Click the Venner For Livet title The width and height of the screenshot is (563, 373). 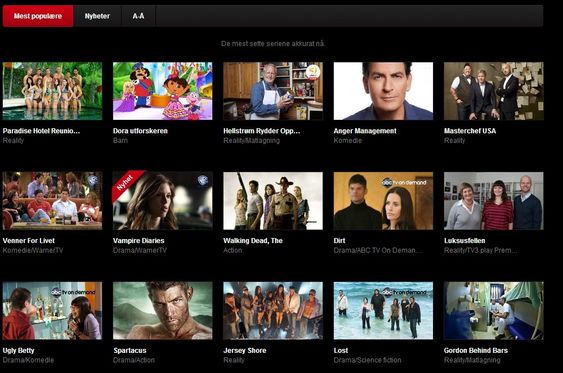29,241
